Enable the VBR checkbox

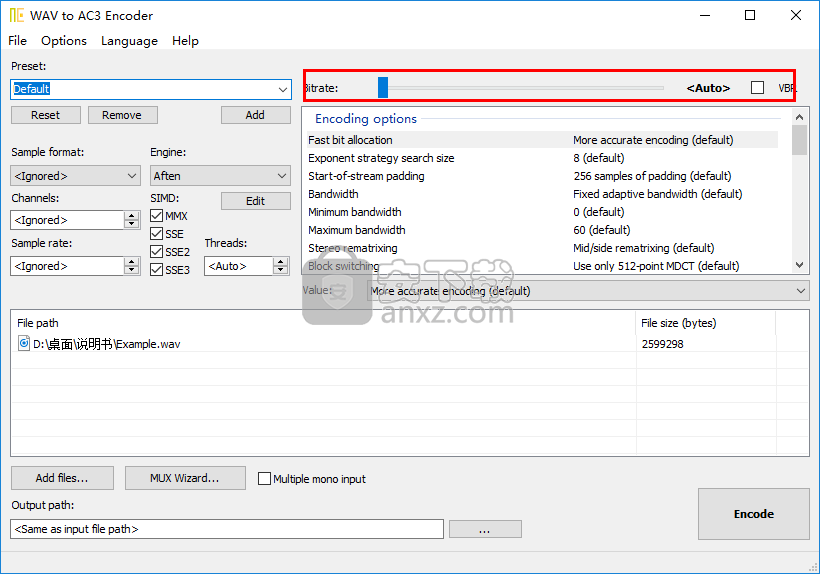757,88
